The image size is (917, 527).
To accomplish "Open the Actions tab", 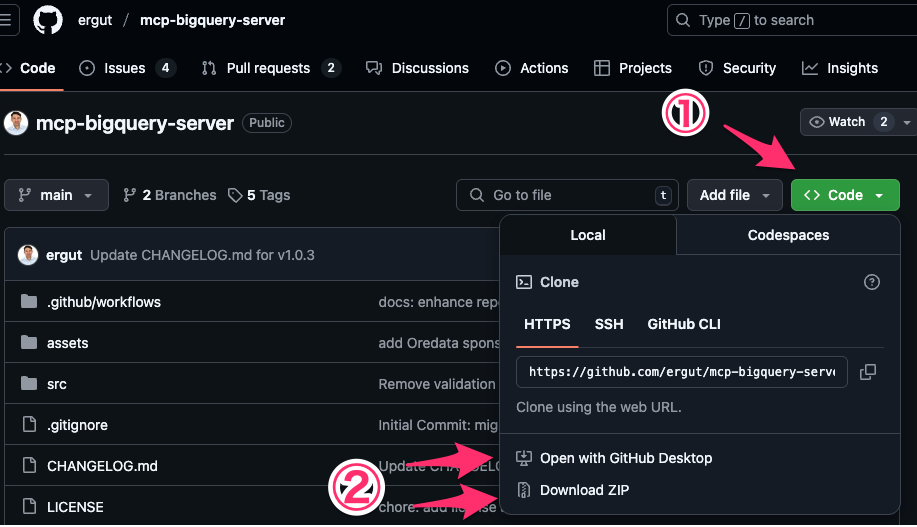I will (x=531, y=68).
